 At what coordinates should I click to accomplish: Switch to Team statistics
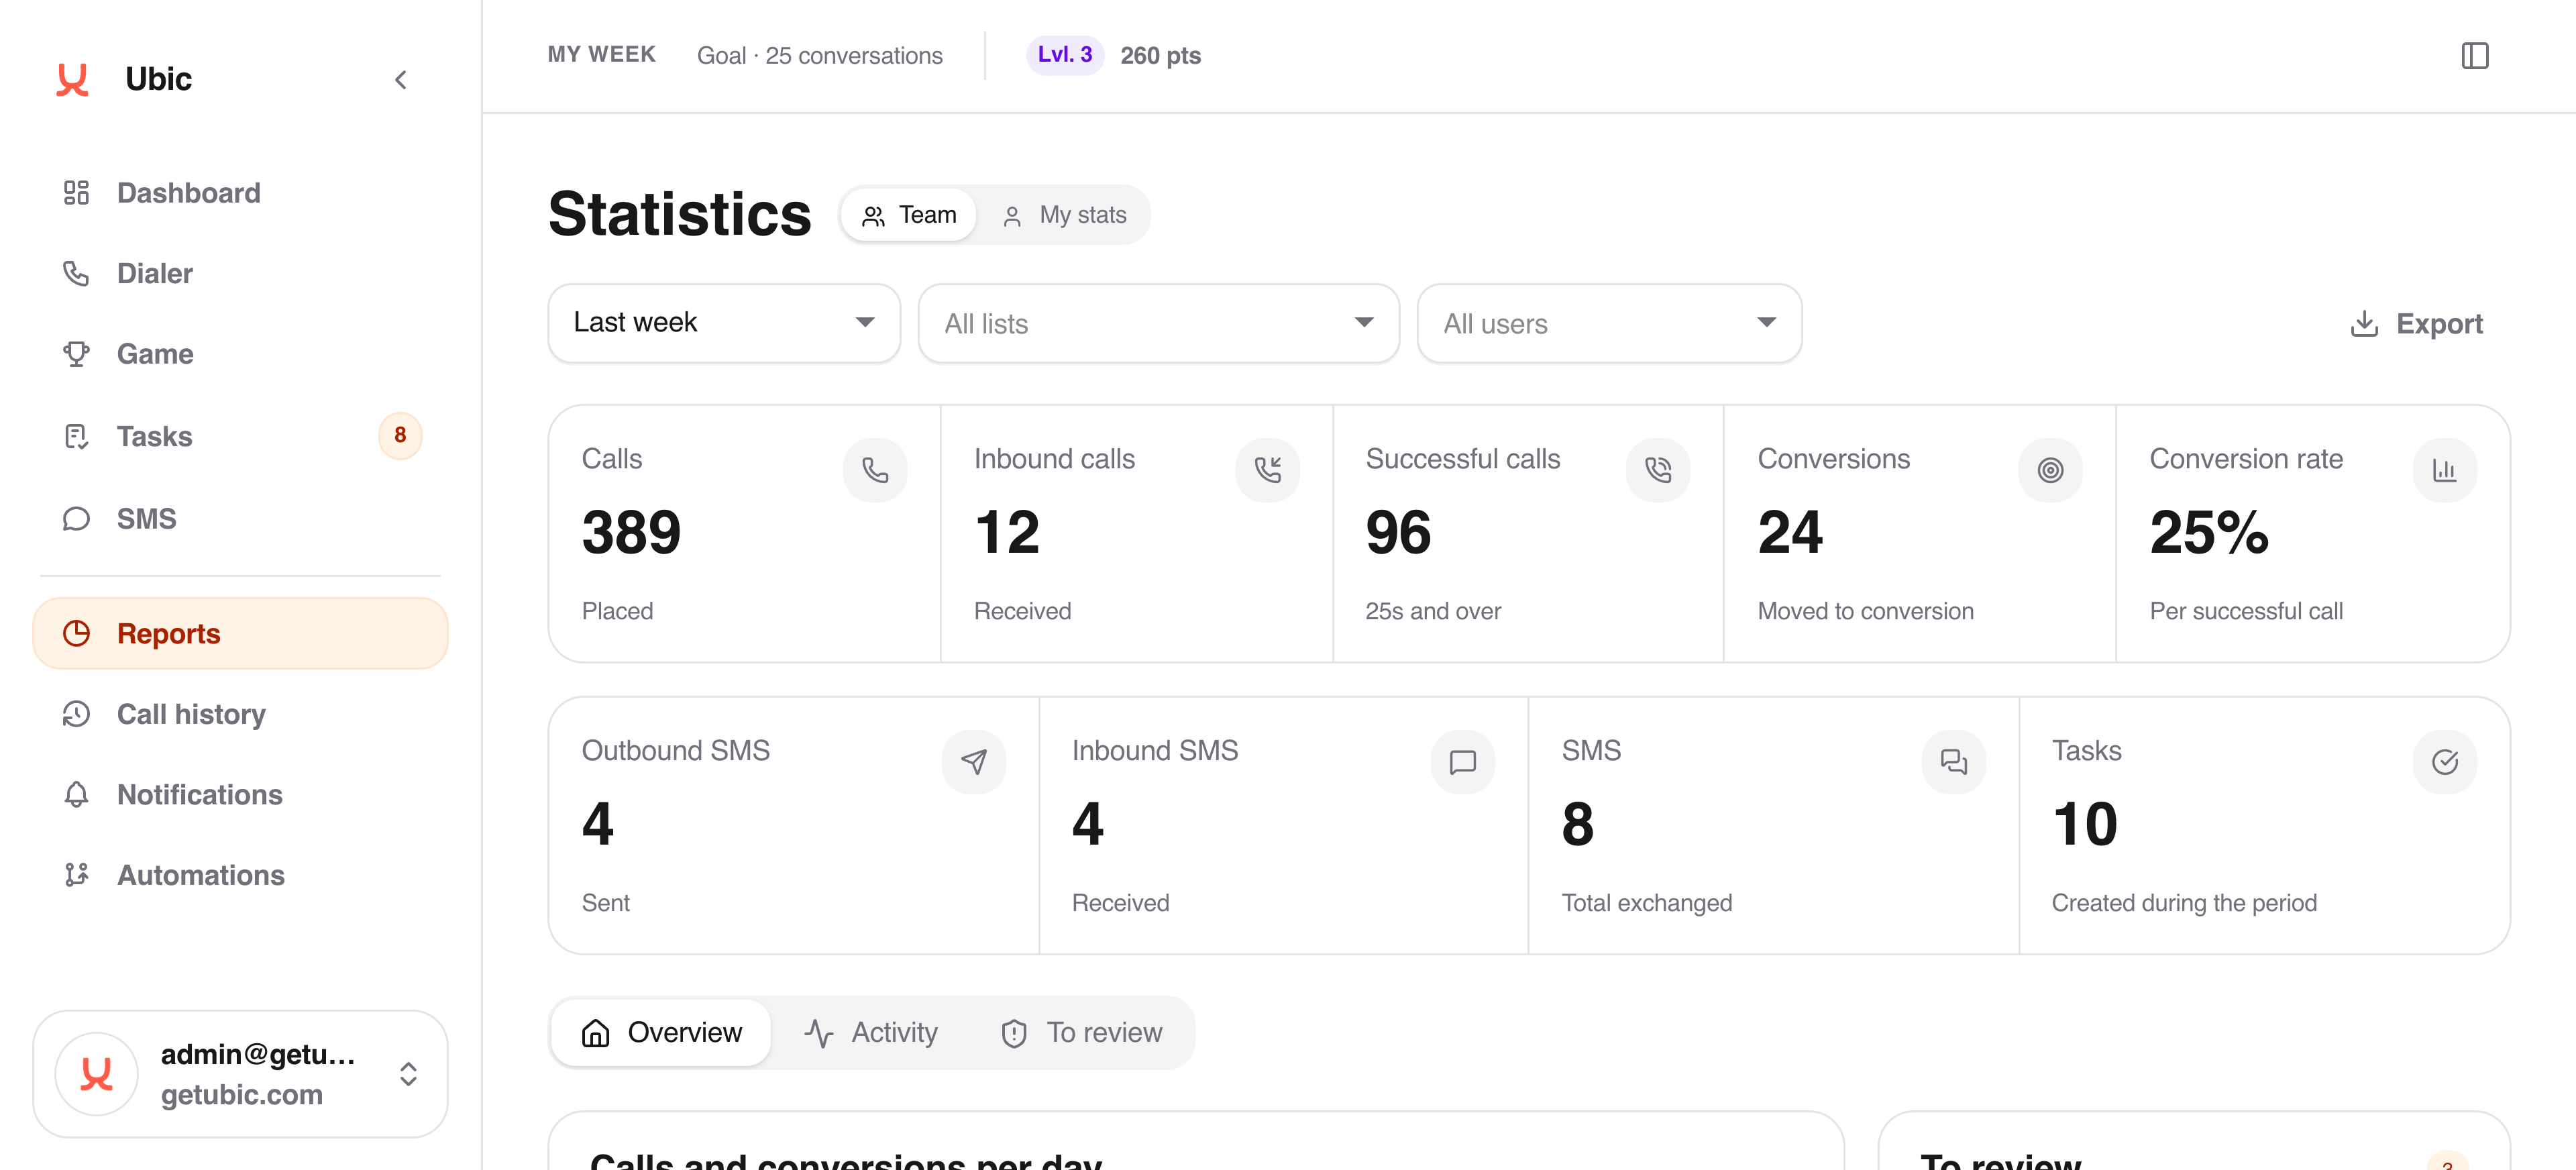908,215
